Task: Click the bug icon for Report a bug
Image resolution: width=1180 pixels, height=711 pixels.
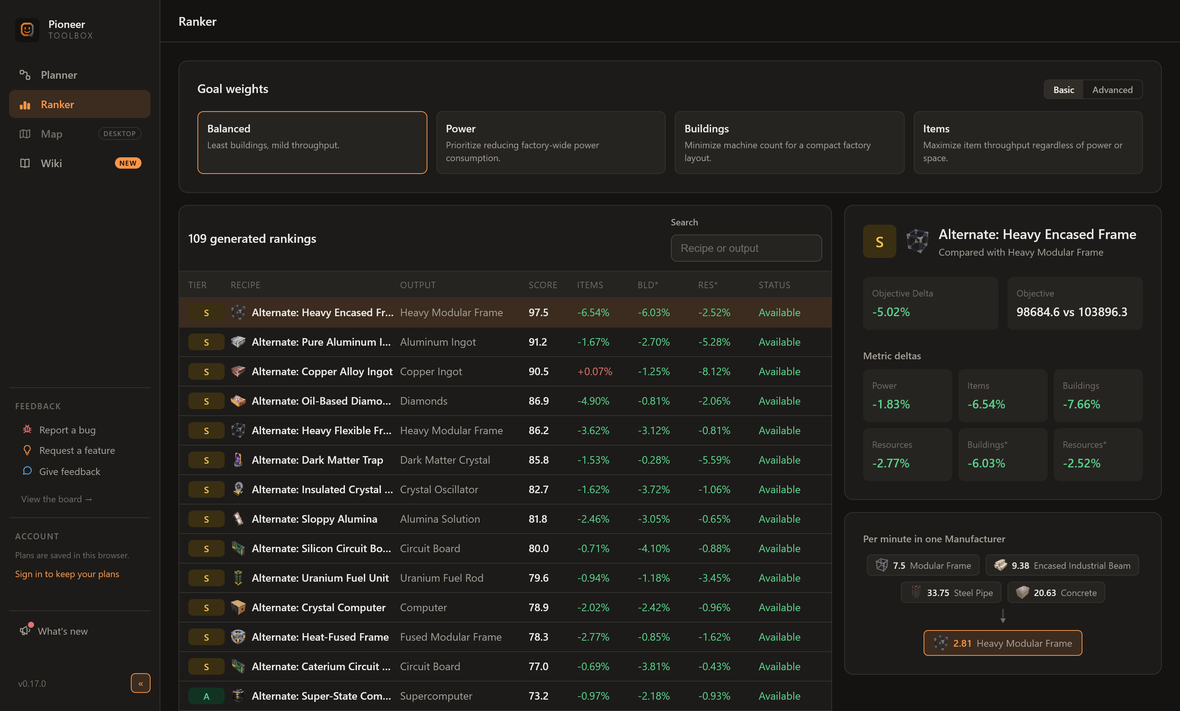Action: click(27, 430)
